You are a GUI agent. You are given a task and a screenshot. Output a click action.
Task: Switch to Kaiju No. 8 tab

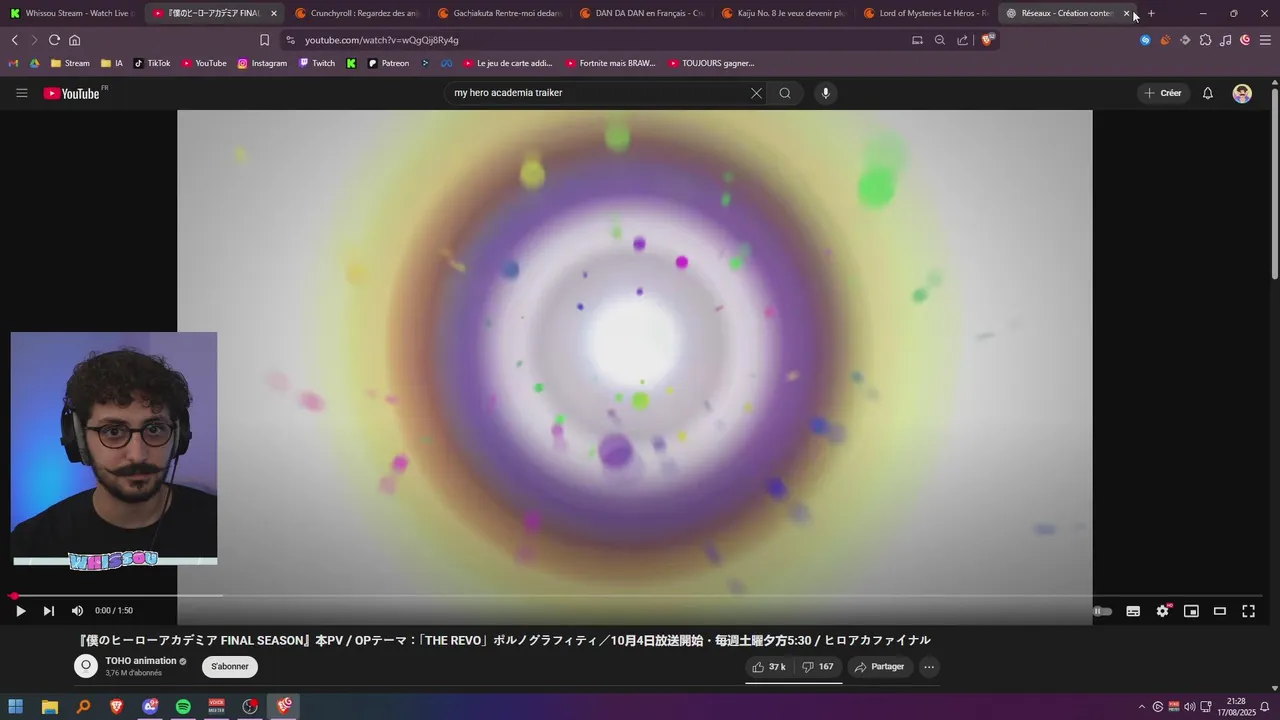pyautogui.click(x=786, y=13)
